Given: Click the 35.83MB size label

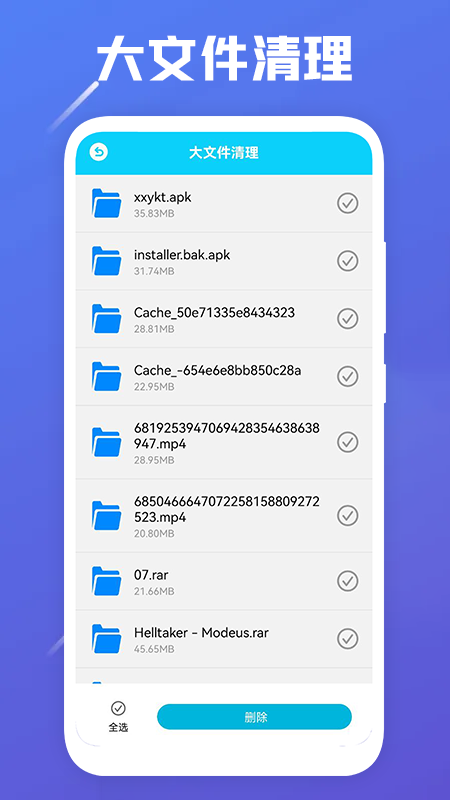Looking at the screenshot, I should 154,213.
